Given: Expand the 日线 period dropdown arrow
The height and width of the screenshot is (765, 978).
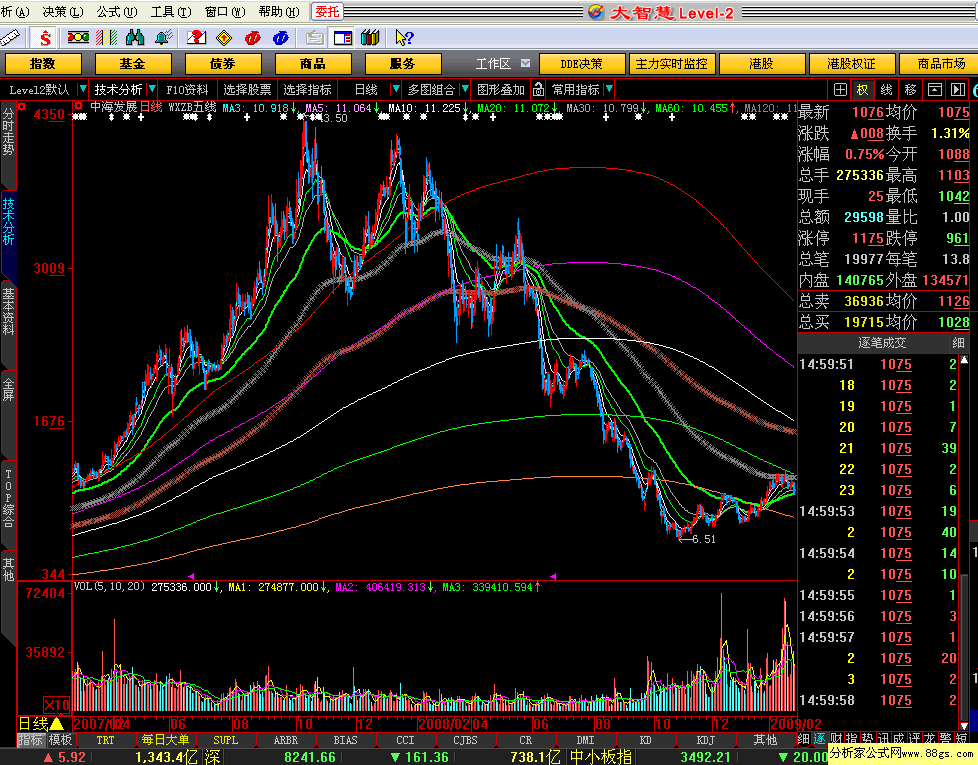Looking at the screenshot, I should point(395,89).
